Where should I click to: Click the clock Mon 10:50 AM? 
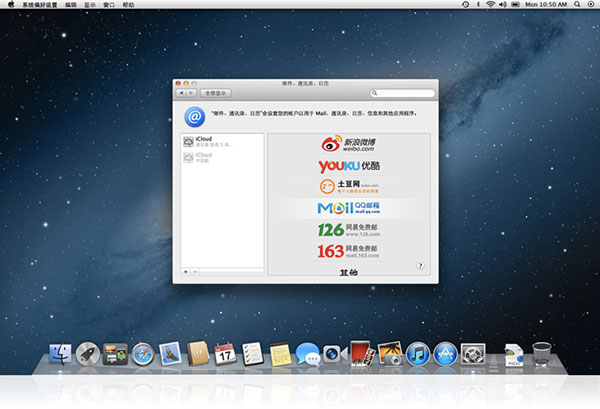click(546, 4)
